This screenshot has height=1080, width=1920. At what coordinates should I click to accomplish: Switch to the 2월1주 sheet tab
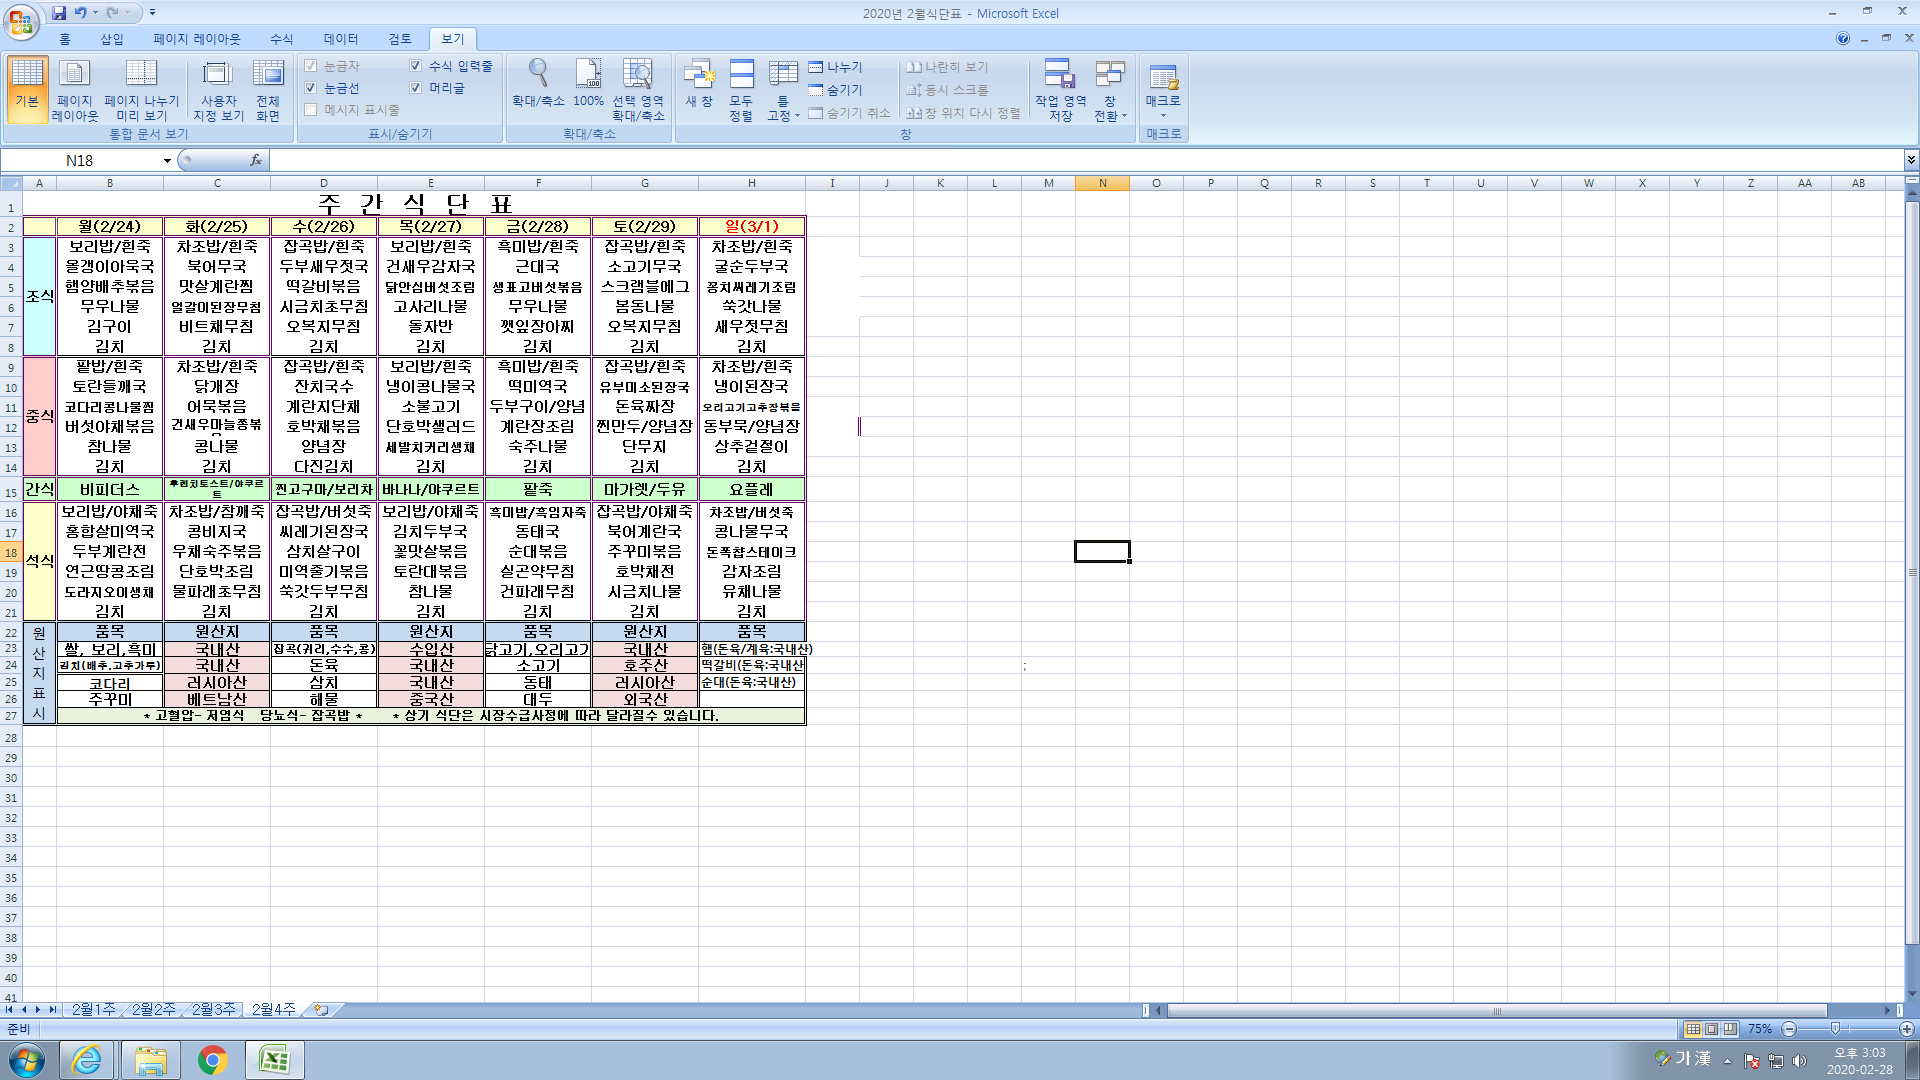click(x=93, y=1010)
